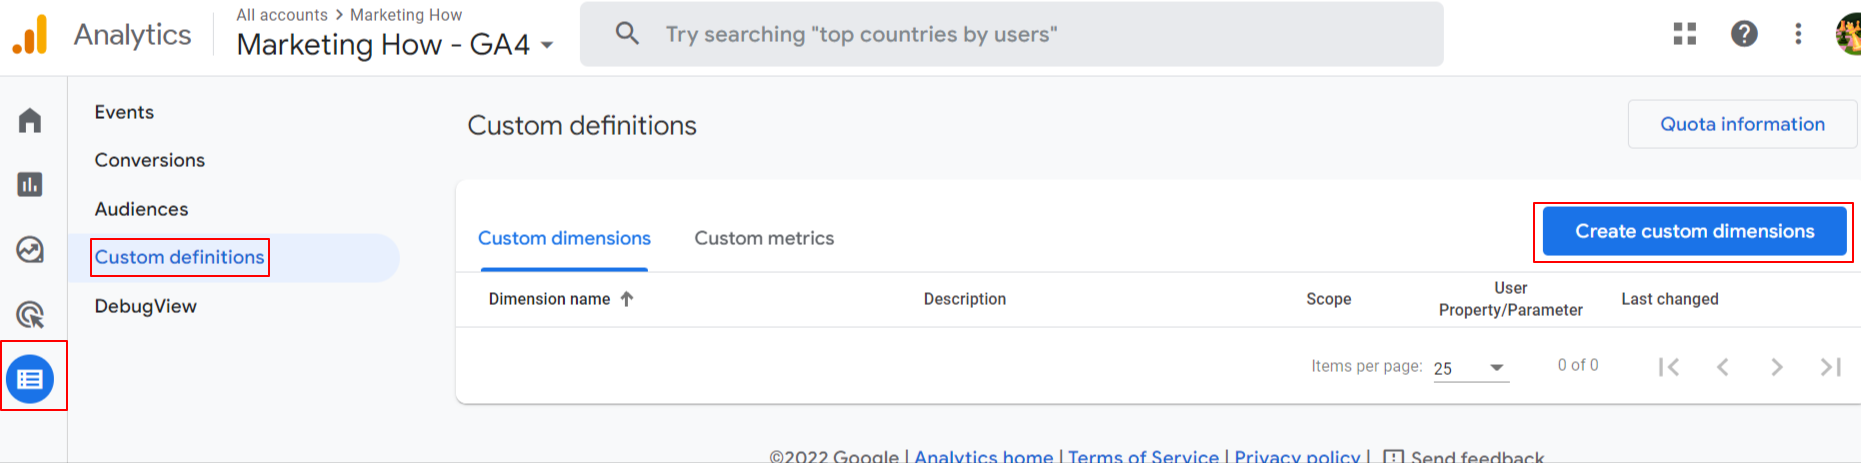Viewport: 1861px width, 463px height.
Task: Select the Custom dimensions tab
Action: click(x=564, y=239)
